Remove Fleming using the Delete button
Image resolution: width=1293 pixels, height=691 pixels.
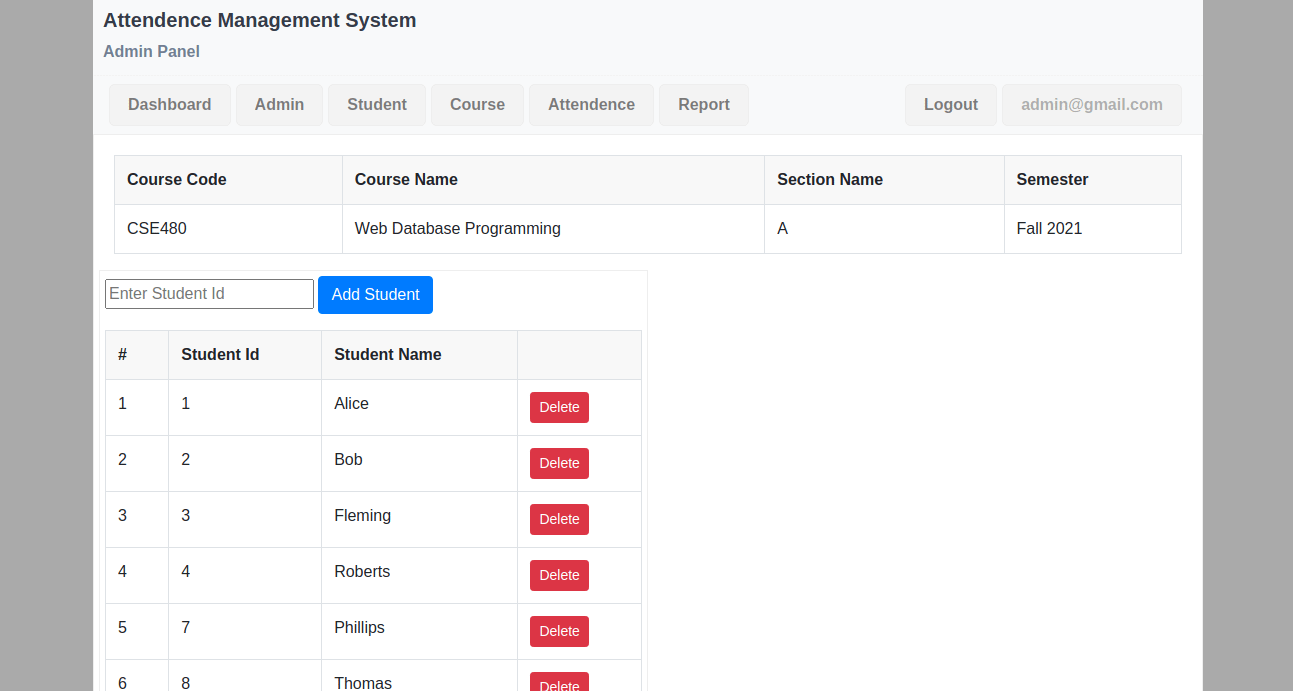tap(559, 519)
